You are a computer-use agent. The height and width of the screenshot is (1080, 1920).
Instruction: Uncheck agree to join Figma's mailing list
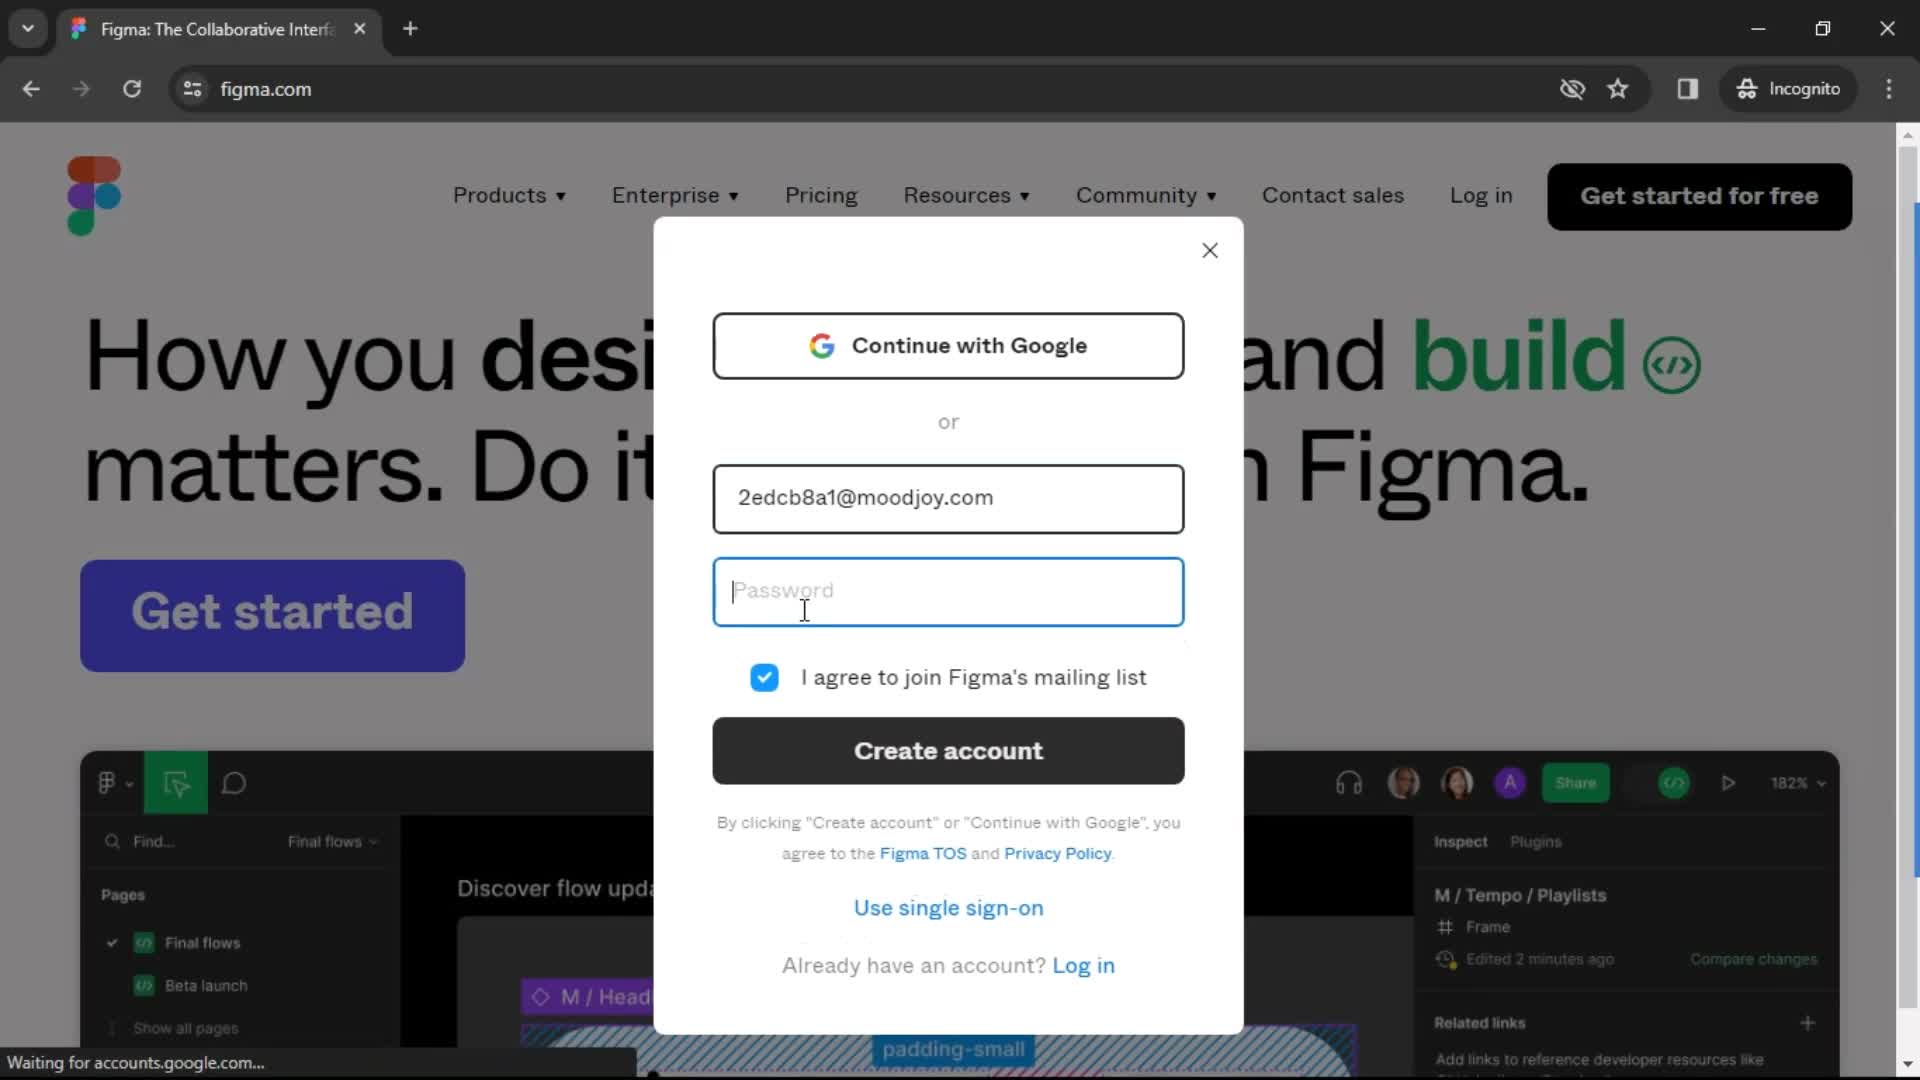(764, 677)
